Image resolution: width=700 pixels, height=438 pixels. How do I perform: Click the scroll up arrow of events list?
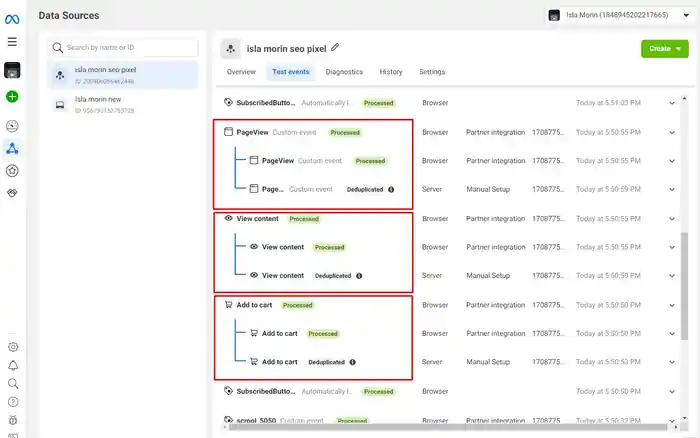pyautogui.click(x=684, y=99)
